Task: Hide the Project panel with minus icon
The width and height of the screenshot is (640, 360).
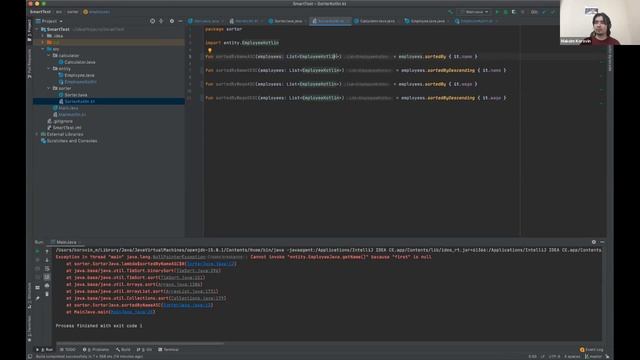Action: 180,21
